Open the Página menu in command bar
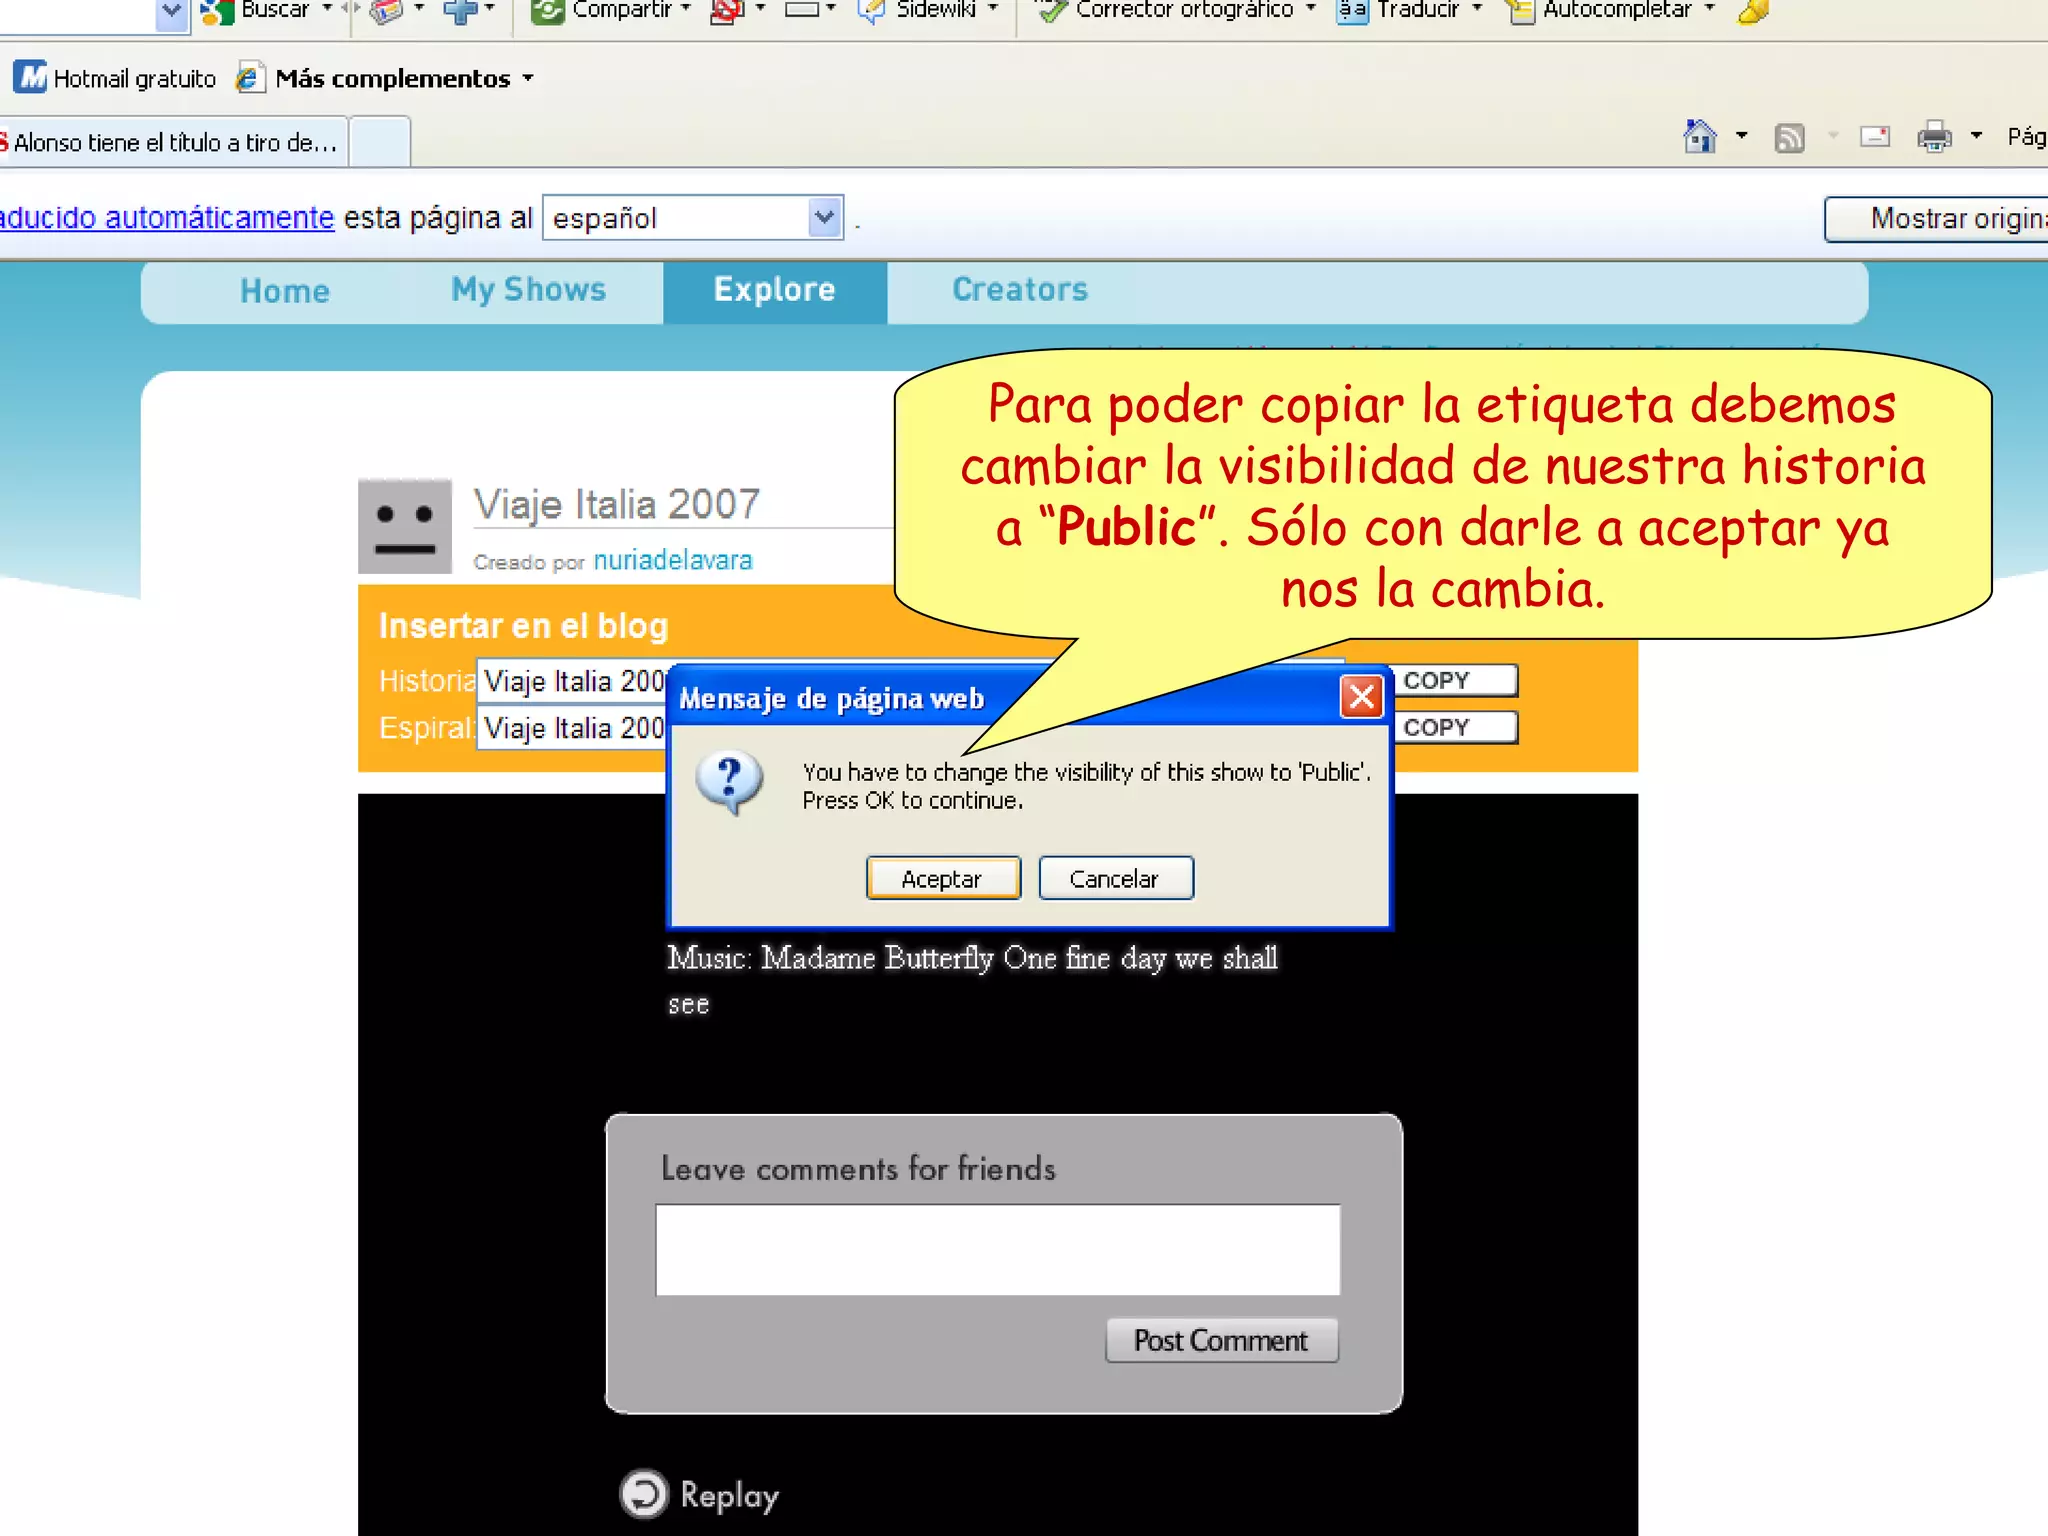Screen dimensions: 2048x1536 pos(2027,136)
